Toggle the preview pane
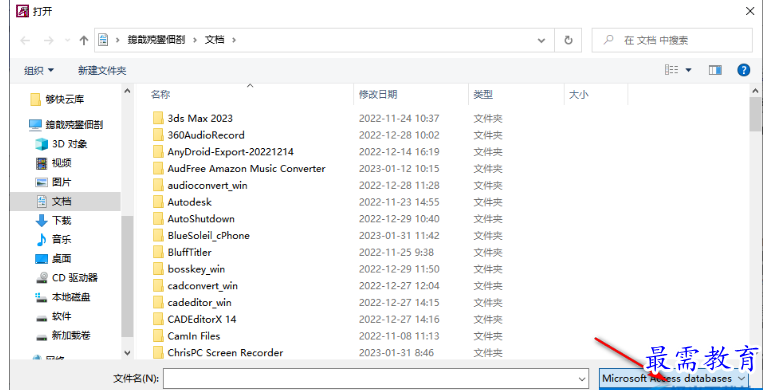The image size is (767, 390). click(x=715, y=70)
